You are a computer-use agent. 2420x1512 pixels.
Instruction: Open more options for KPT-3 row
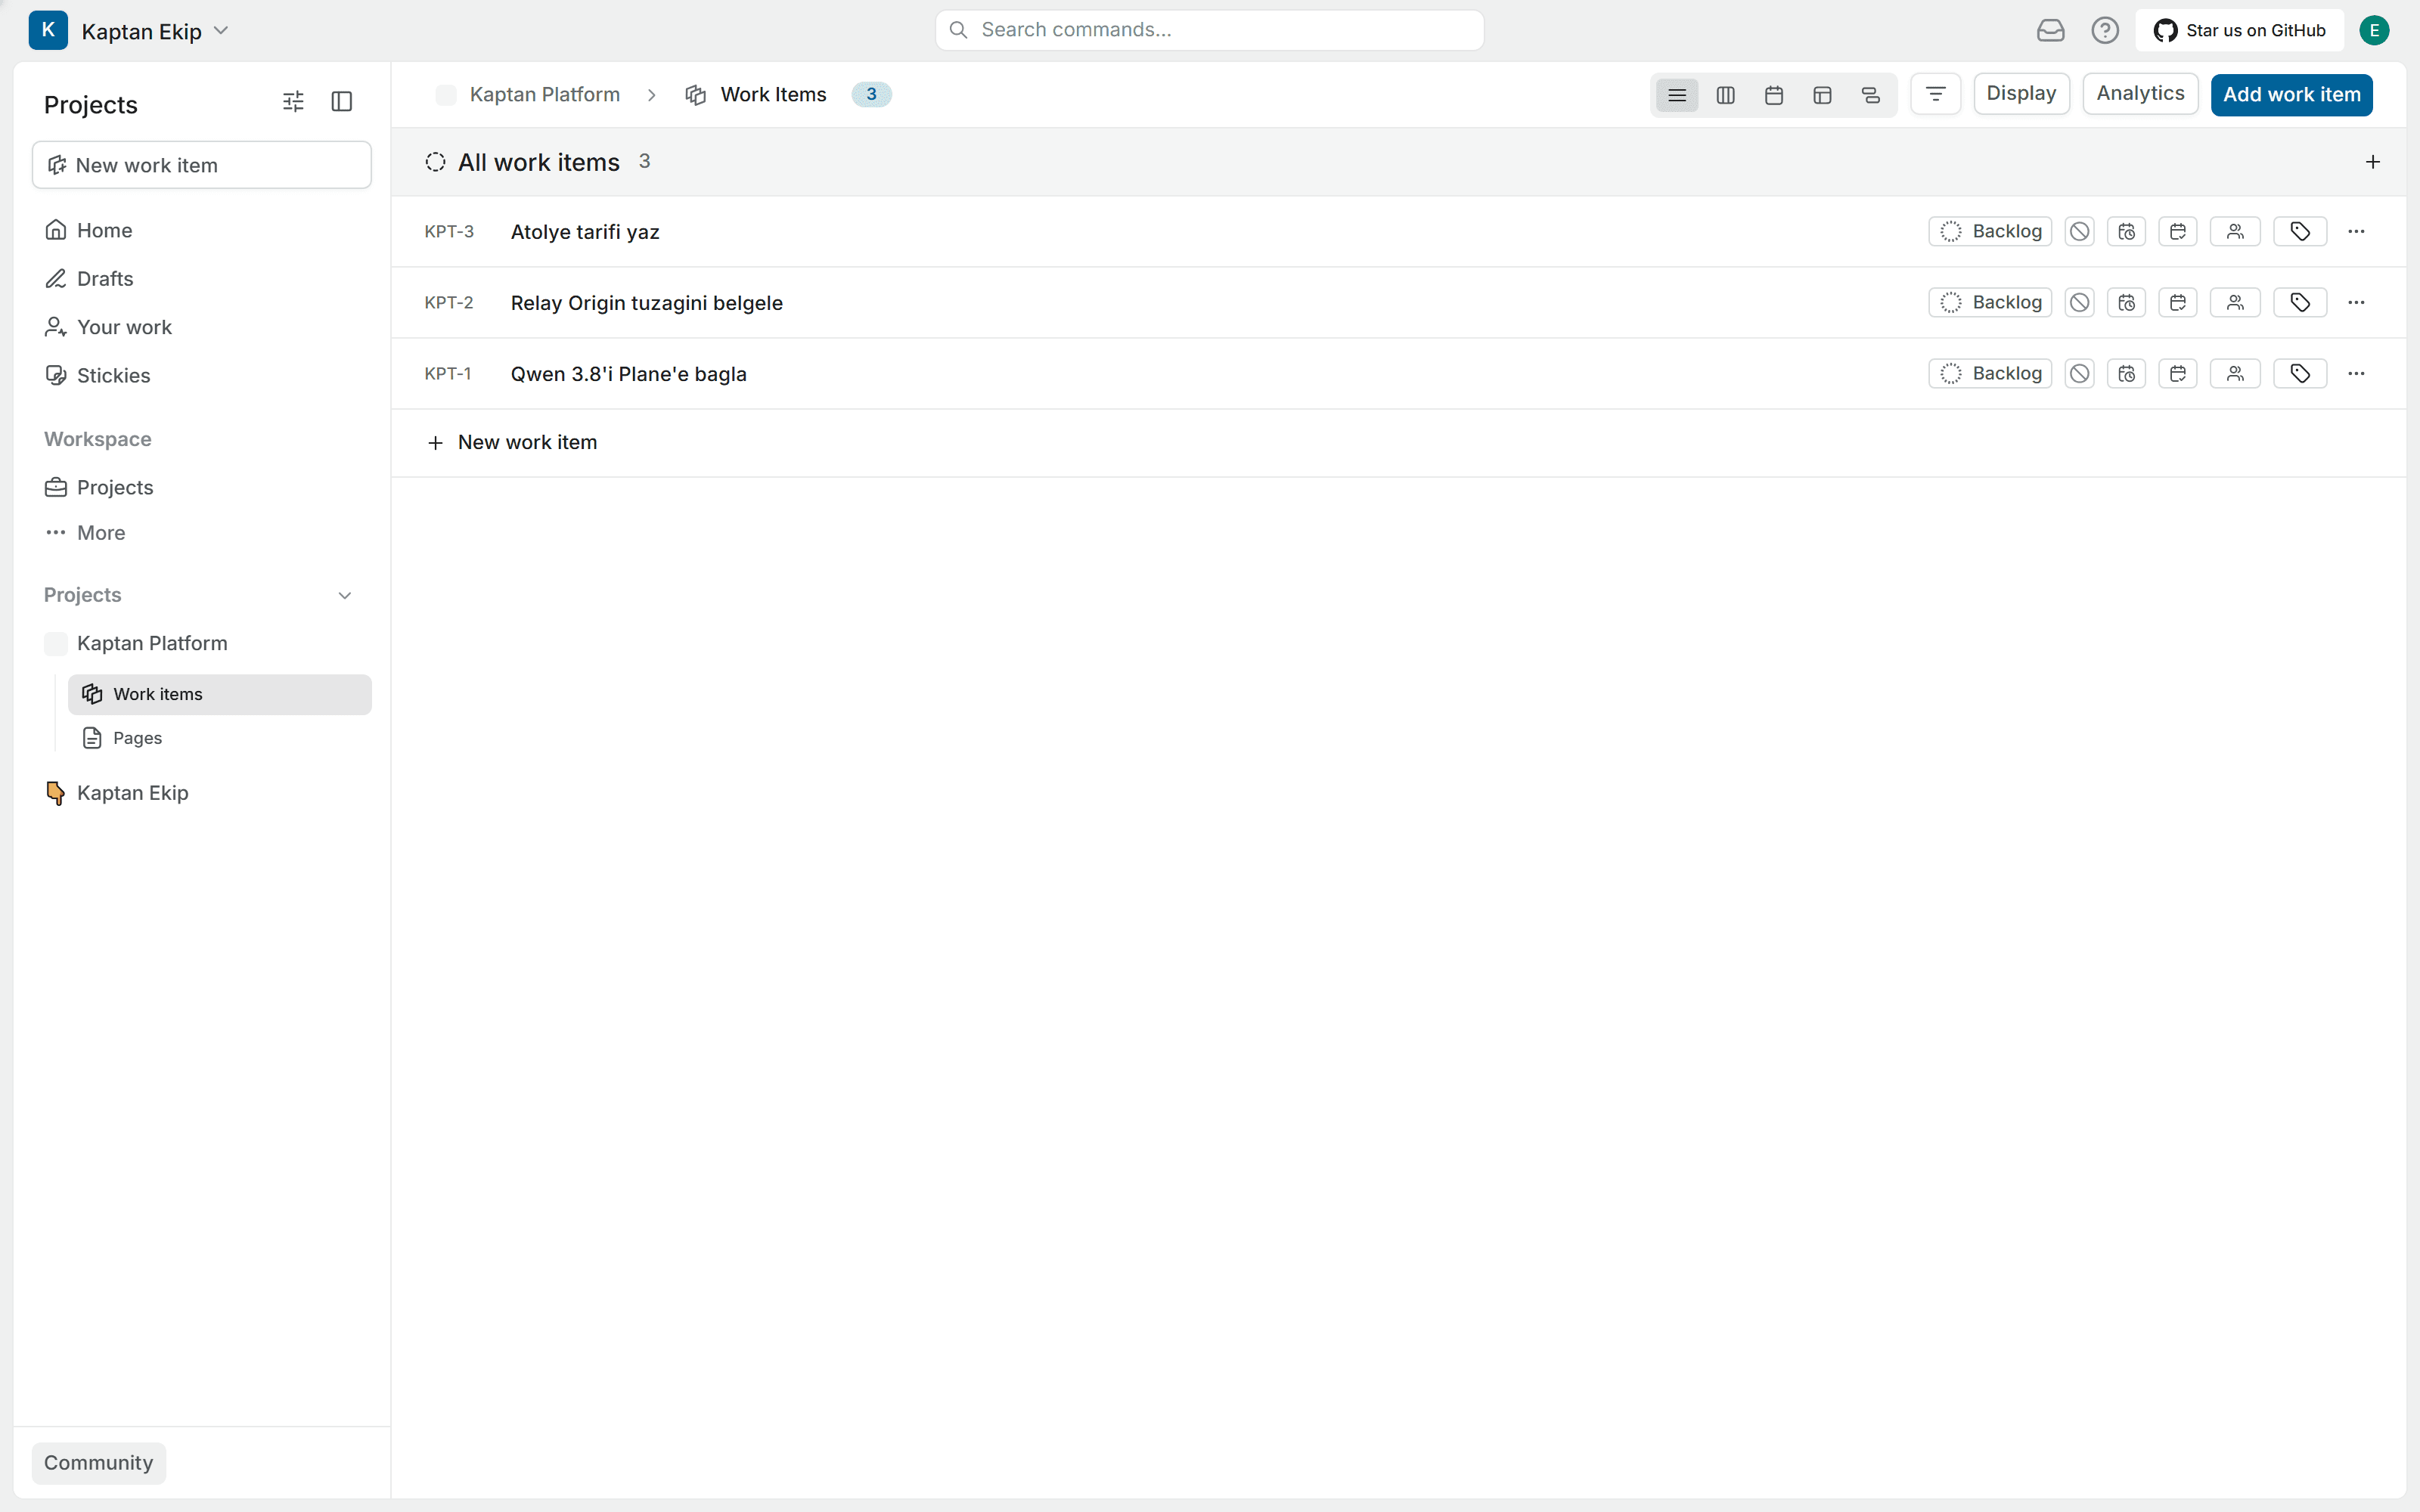(x=2356, y=231)
